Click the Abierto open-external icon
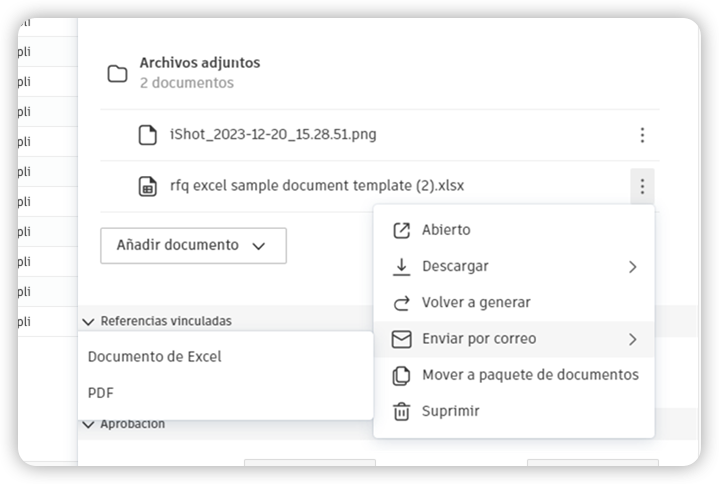 pos(401,230)
